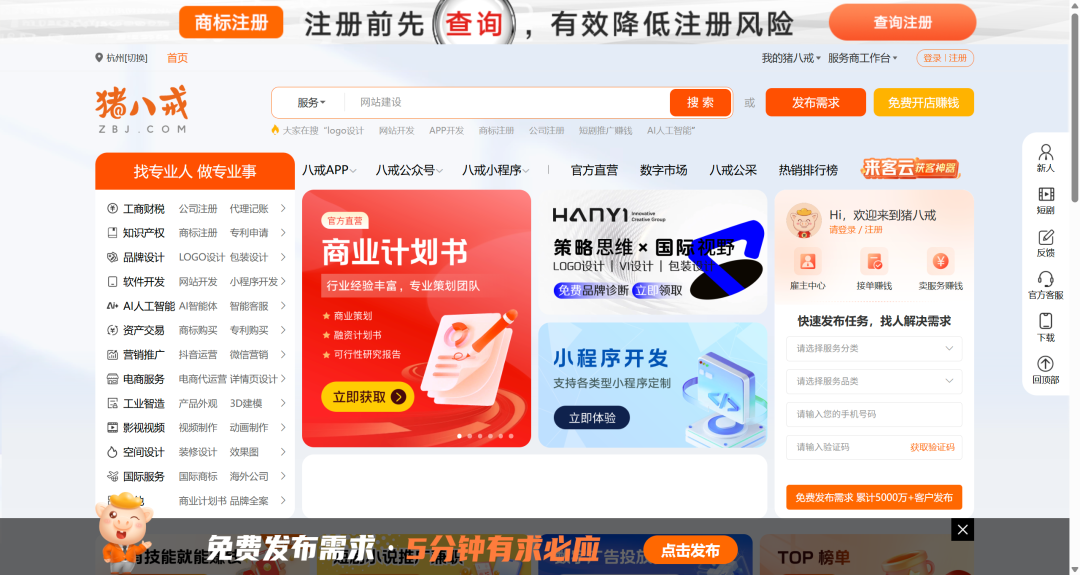This screenshot has width=1080, height=575.
Task: Click the HANYI 策略思维 advertisement card
Action: coord(652,253)
